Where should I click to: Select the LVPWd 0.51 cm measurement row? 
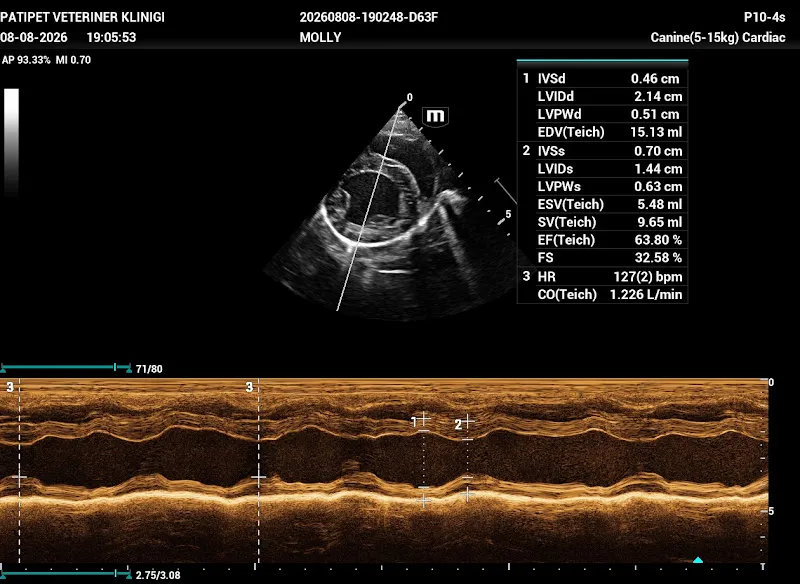(603, 114)
